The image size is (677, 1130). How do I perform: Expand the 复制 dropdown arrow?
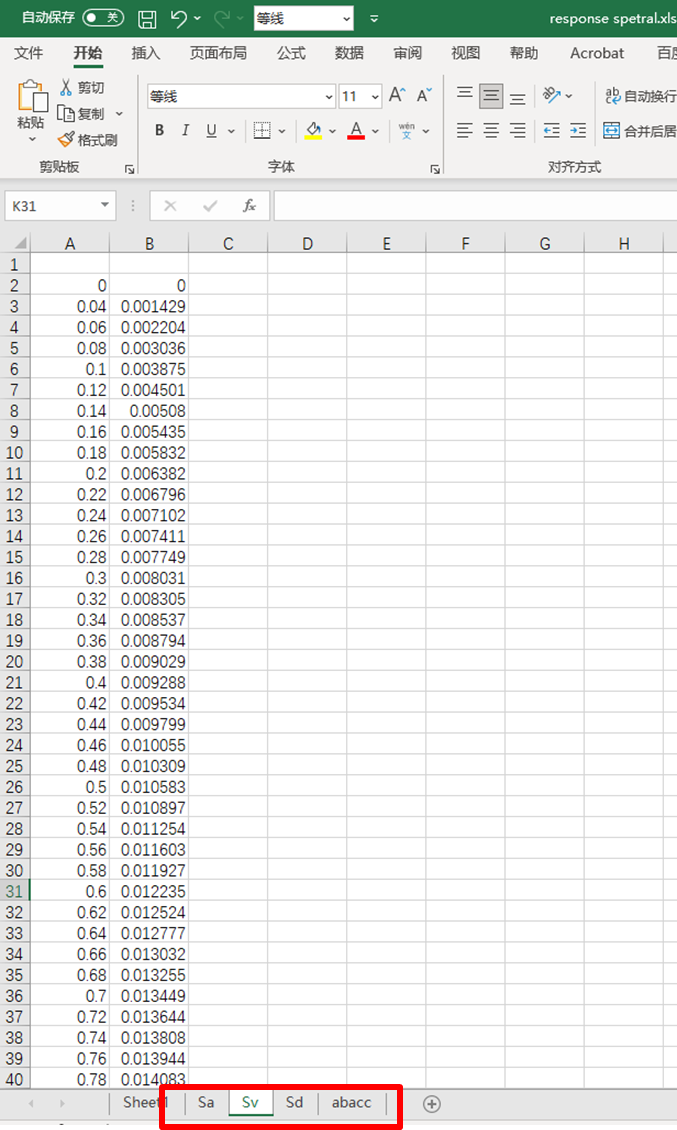pos(120,114)
